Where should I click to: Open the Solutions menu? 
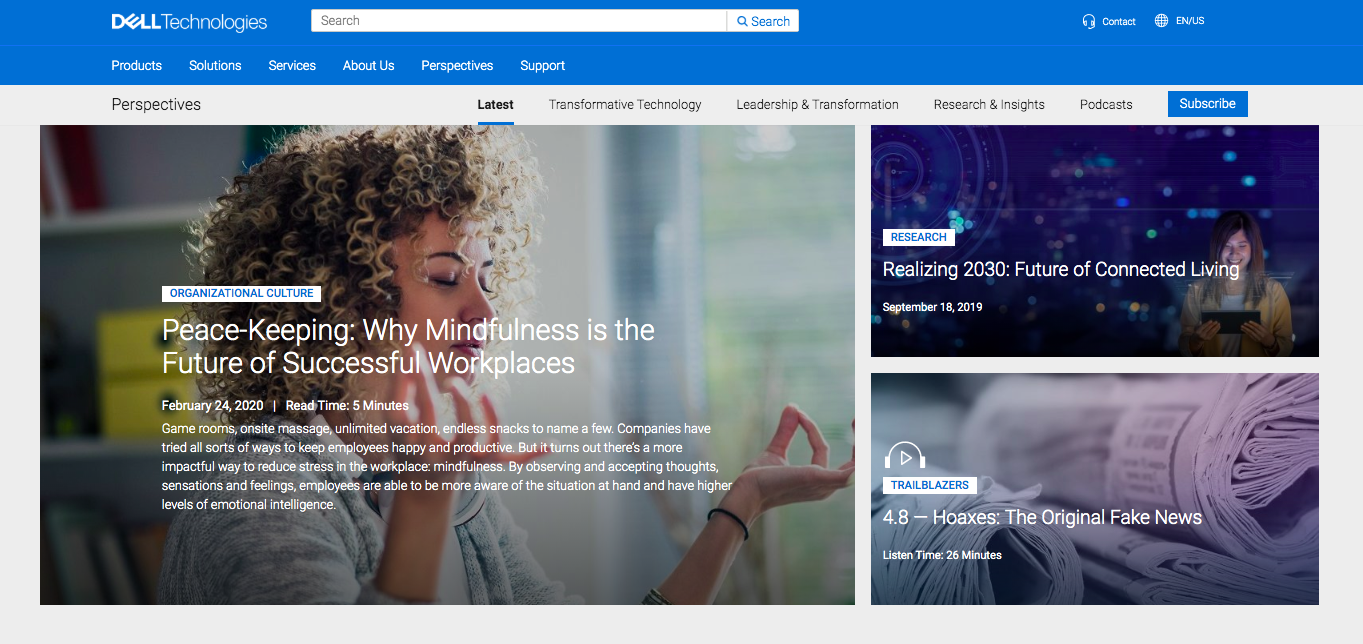215,66
